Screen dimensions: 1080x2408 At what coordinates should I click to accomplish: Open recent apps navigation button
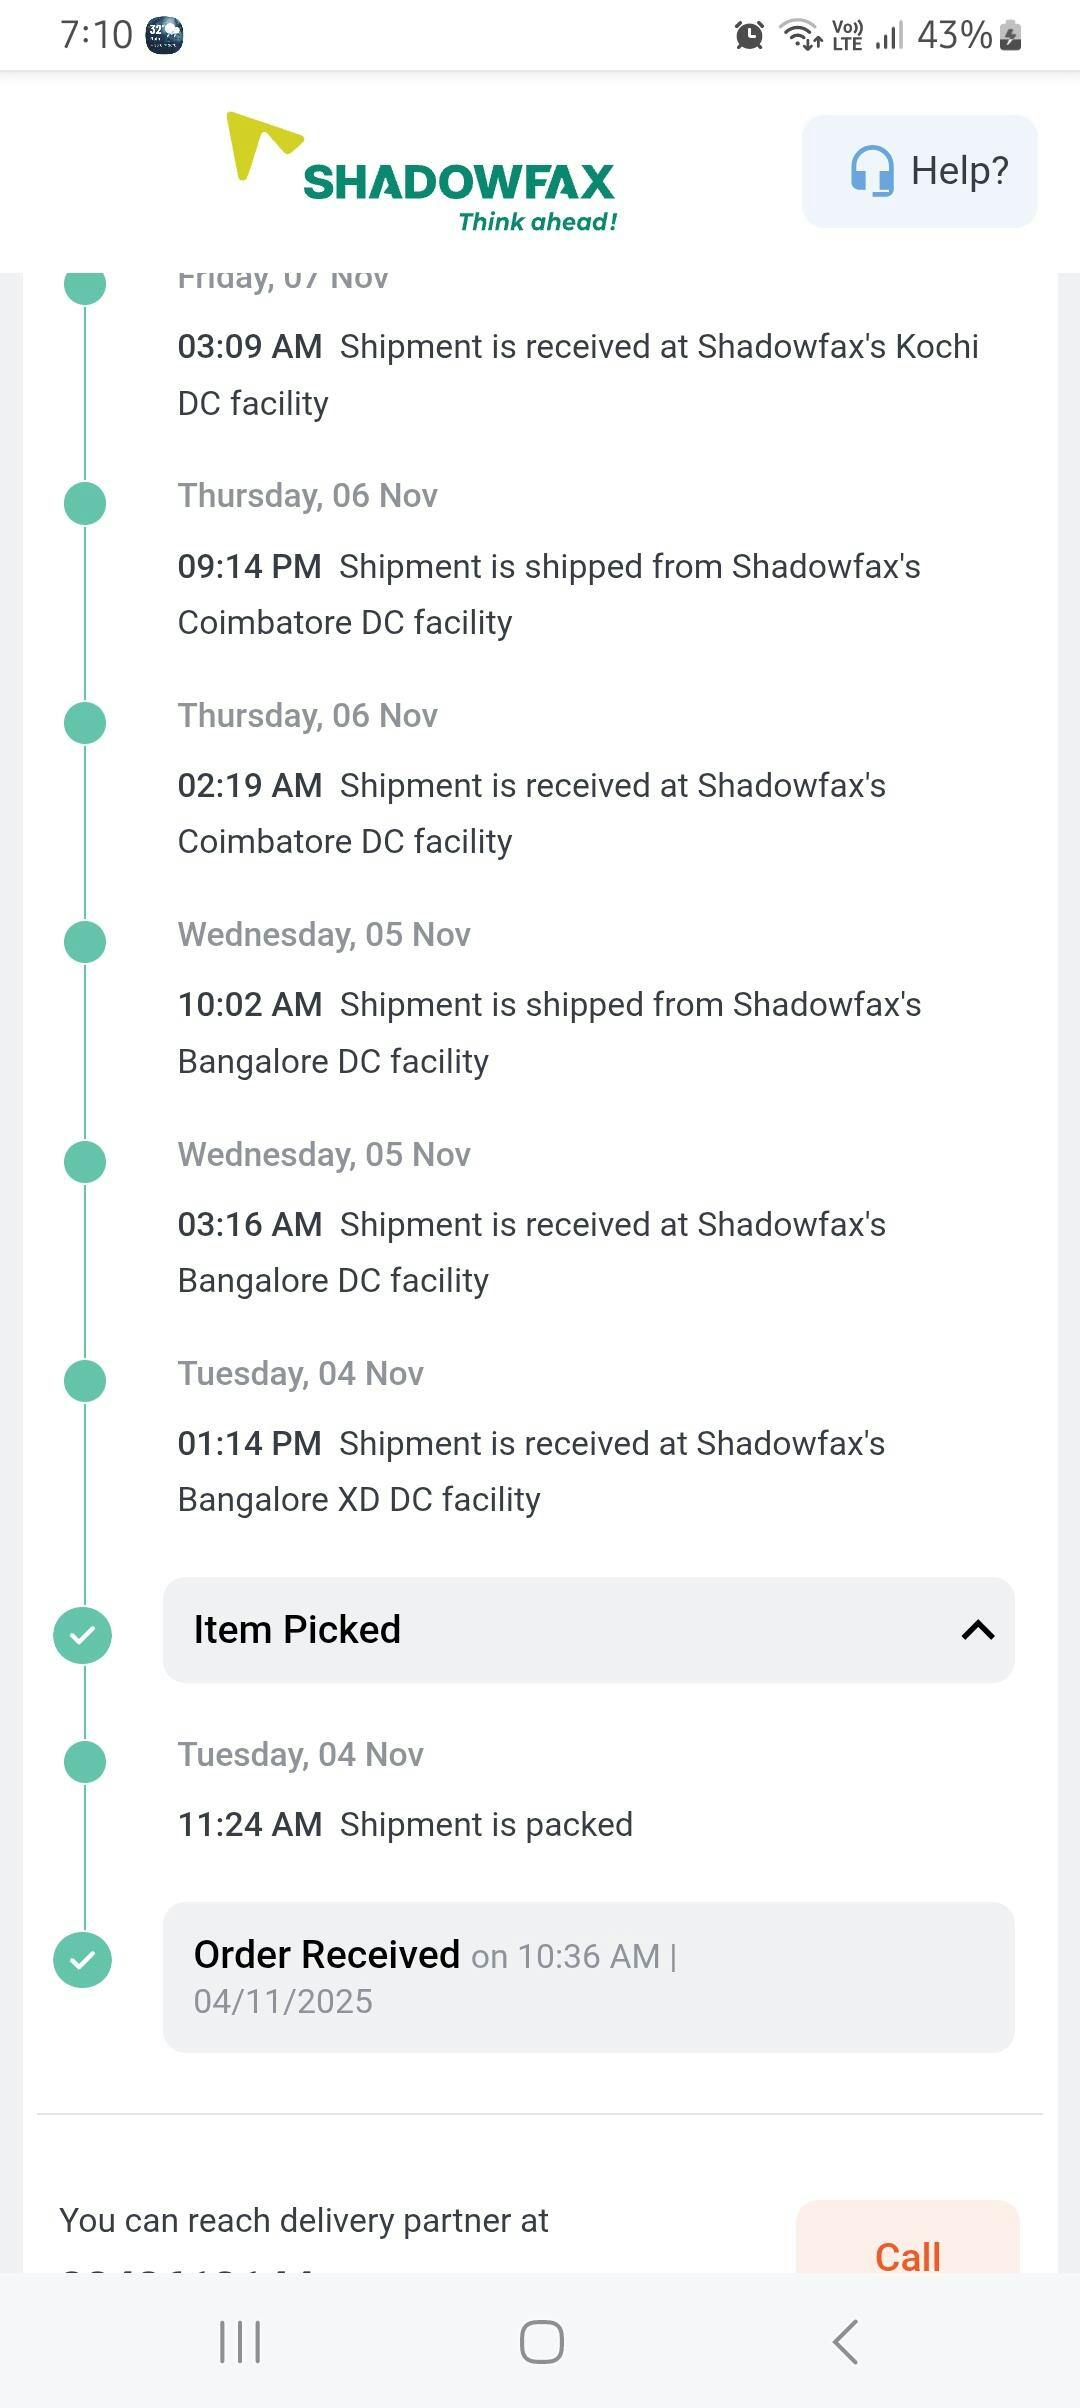240,2341
